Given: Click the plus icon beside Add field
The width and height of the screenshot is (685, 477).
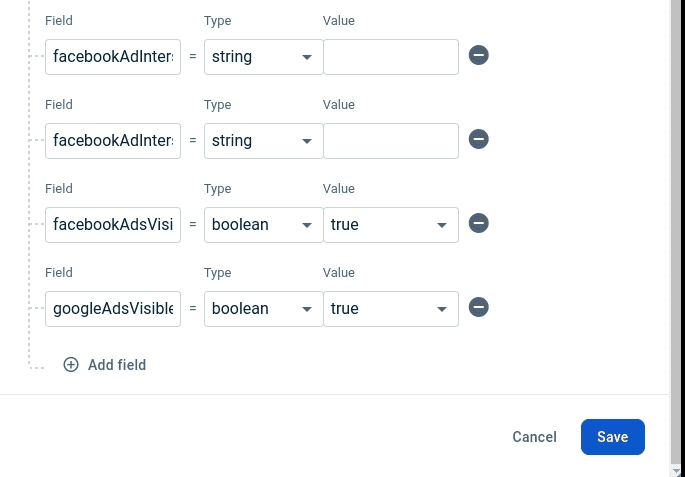Looking at the screenshot, I should (x=71, y=365).
